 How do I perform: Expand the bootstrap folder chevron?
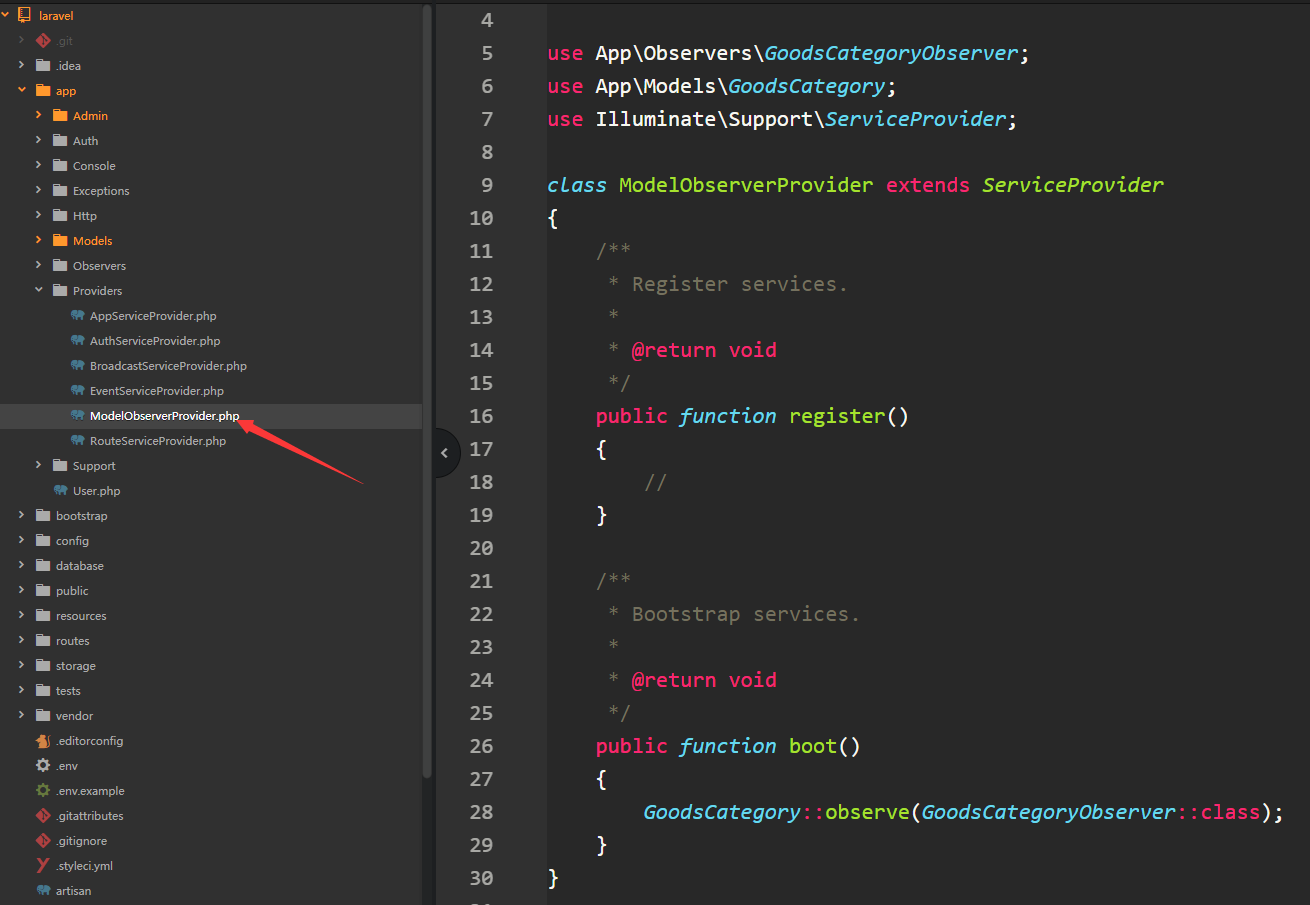tap(22, 516)
